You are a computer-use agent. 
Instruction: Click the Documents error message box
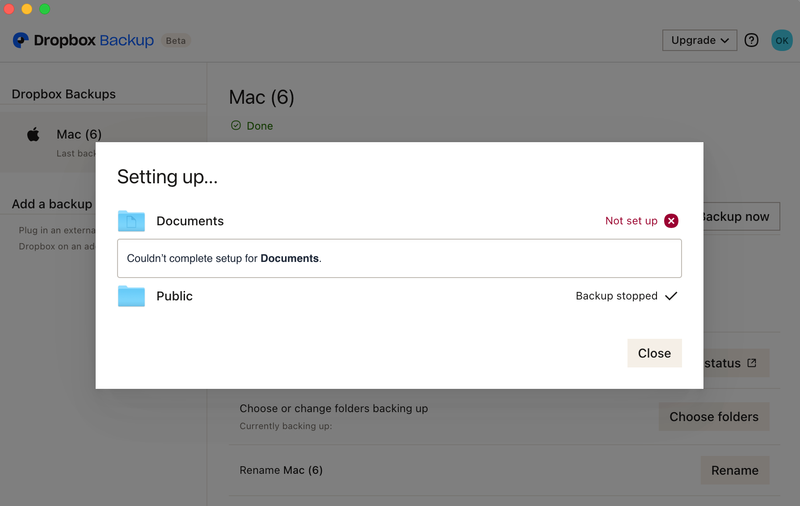click(399, 258)
